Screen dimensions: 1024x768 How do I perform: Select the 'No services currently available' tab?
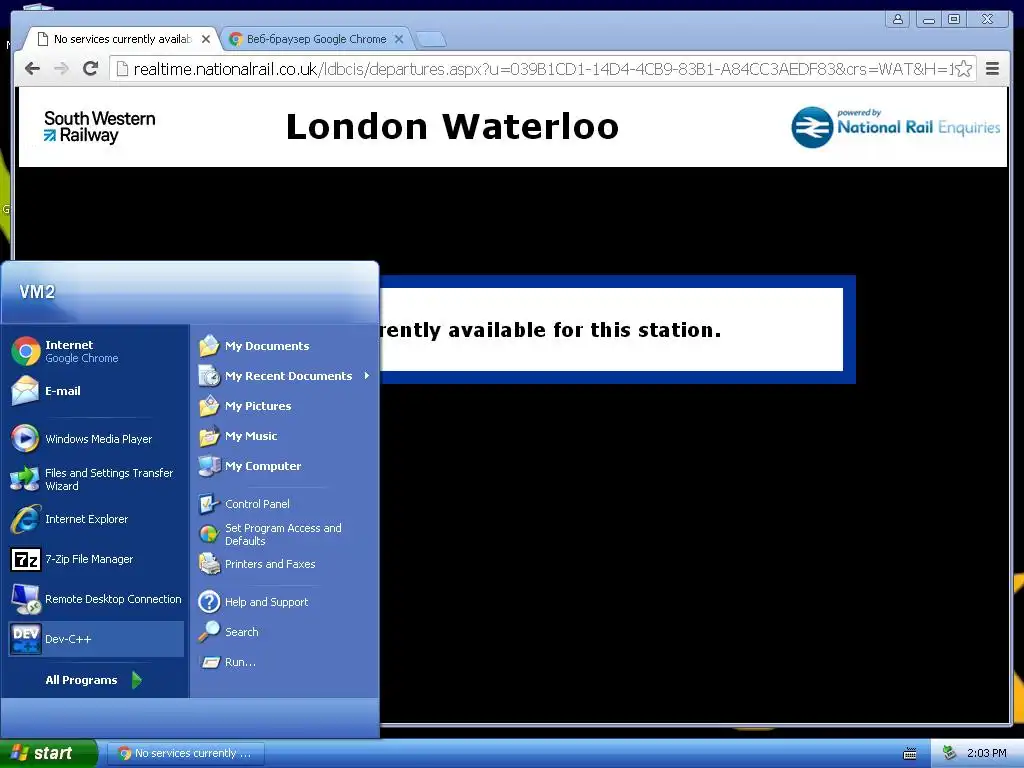(x=121, y=39)
